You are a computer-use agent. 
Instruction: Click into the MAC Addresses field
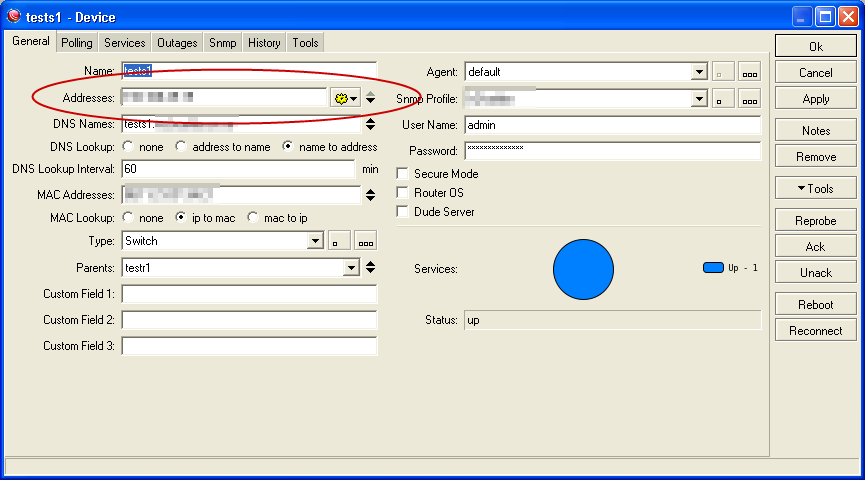click(241, 195)
